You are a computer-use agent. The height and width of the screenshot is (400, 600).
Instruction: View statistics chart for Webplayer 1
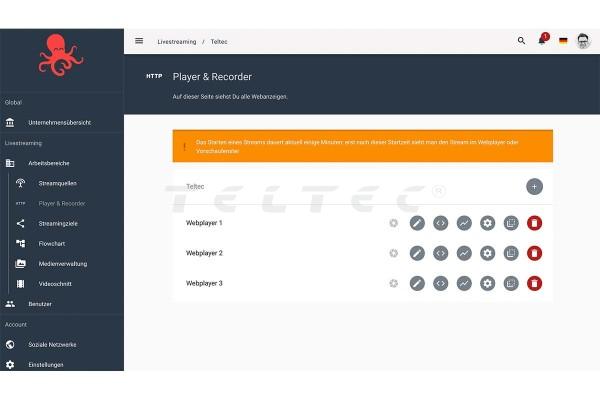pos(464,223)
